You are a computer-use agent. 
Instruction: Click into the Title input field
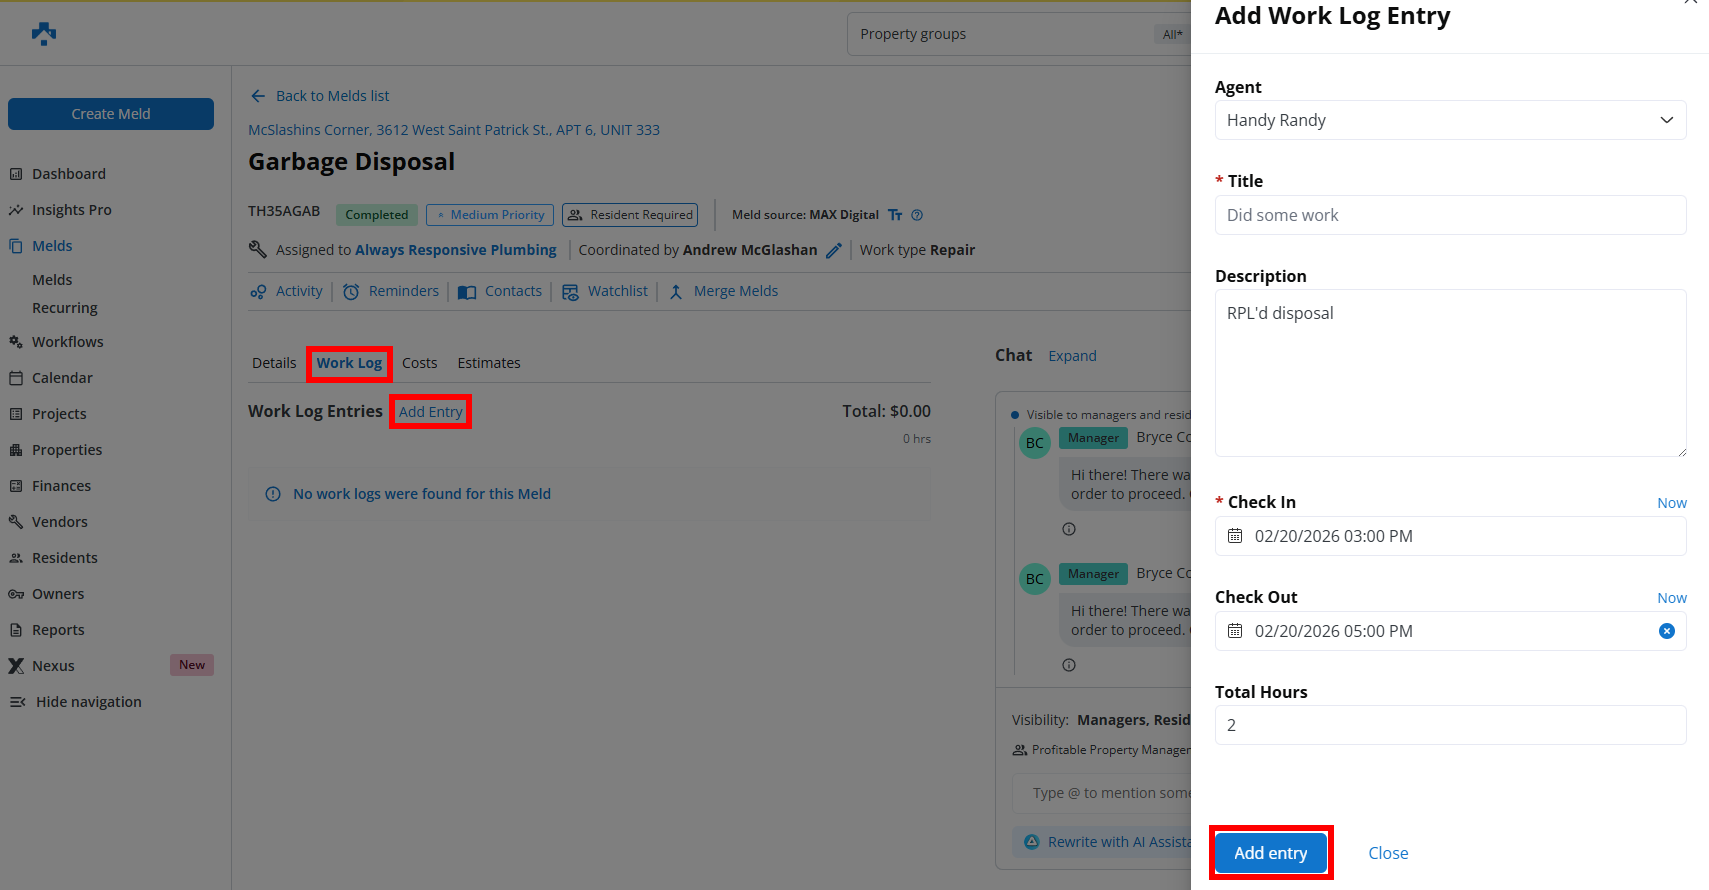coord(1450,215)
